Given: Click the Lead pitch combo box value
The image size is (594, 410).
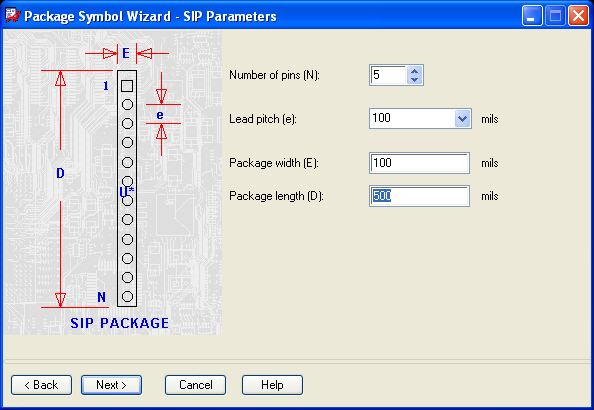Looking at the screenshot, I should (412, 119).
